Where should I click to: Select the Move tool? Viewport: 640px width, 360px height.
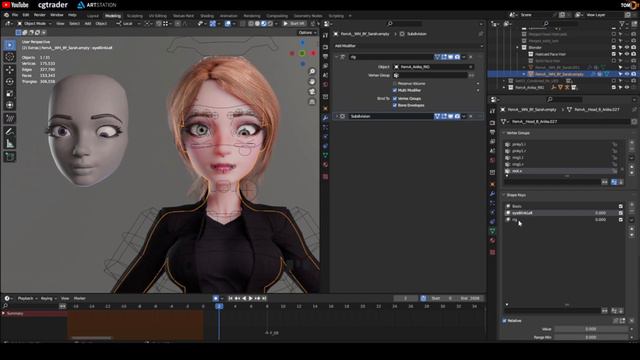pos(10,70)
